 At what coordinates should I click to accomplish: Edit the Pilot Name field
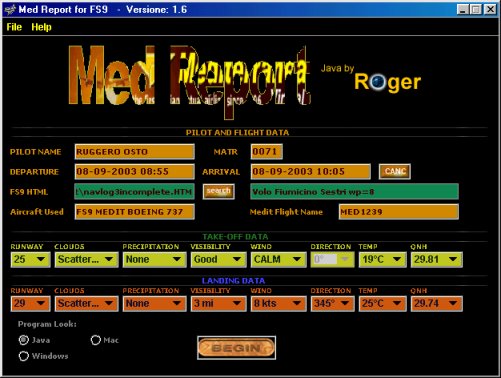click(x=135, y=152)
